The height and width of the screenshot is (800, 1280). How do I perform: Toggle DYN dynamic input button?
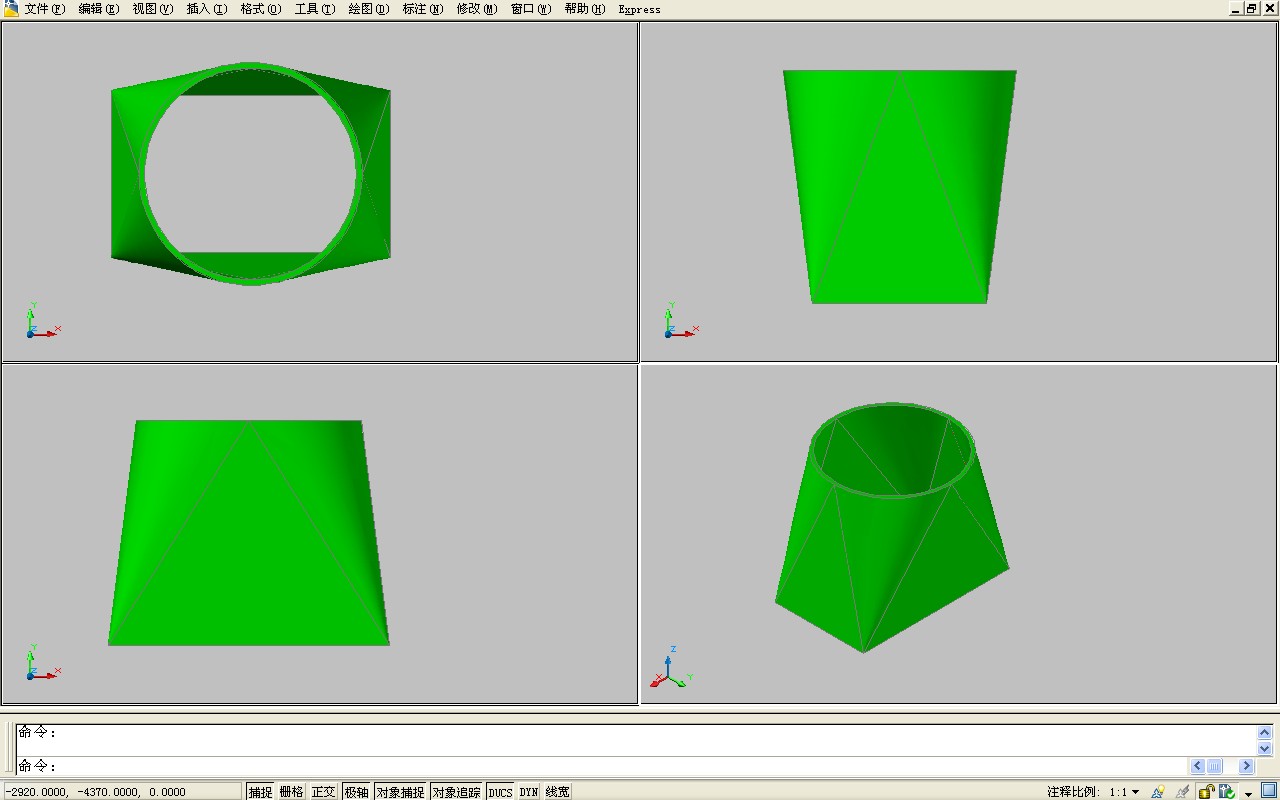(529, 792)
